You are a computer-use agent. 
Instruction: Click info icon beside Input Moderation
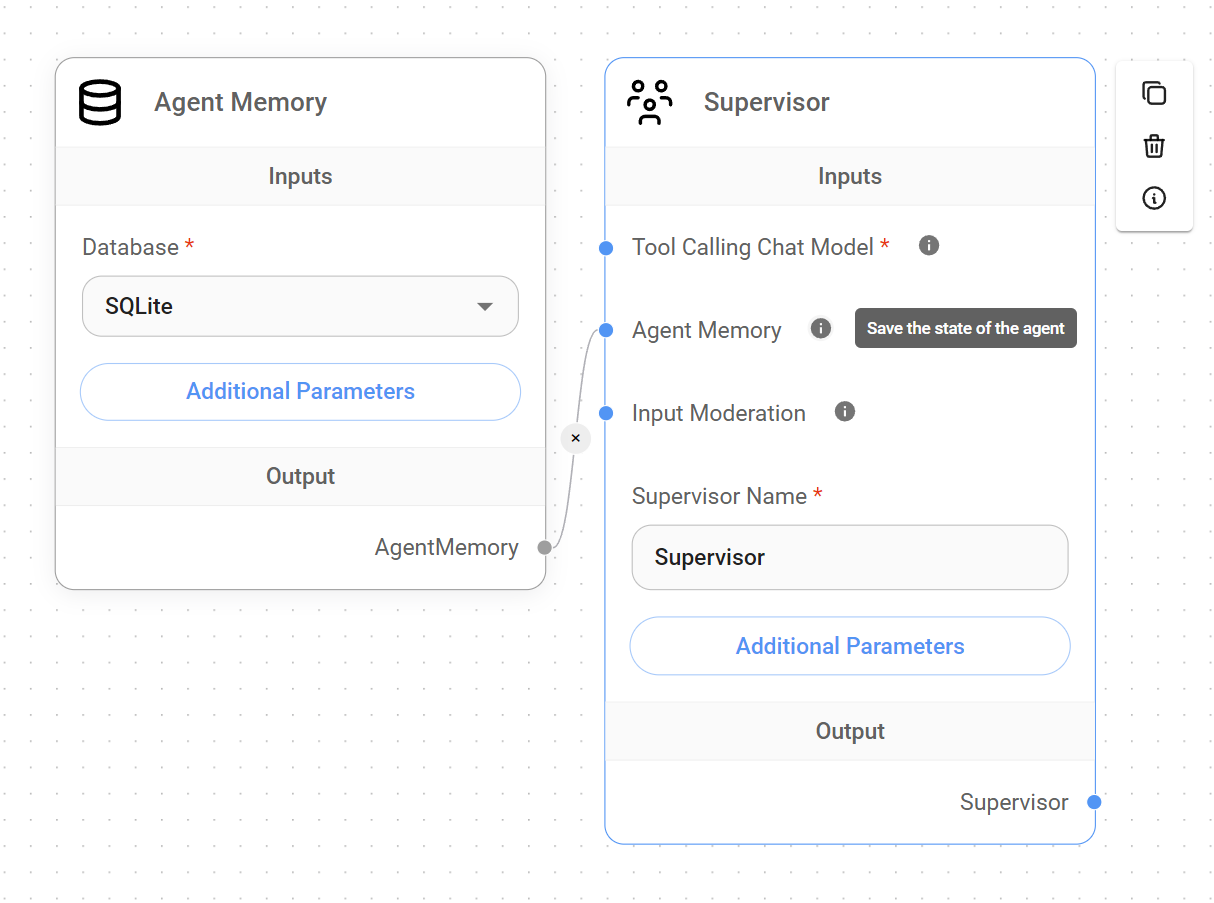(x=845, y=411)
